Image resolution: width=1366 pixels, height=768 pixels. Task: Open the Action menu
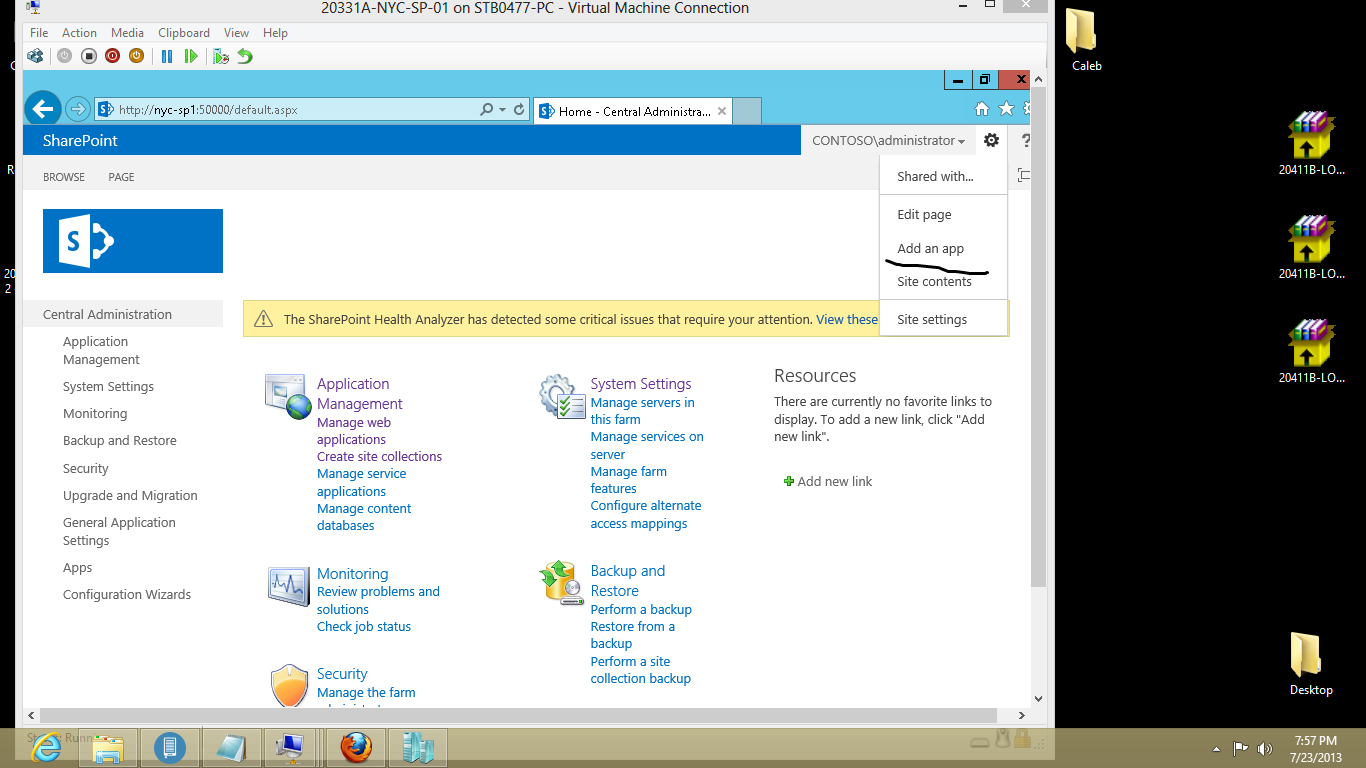[80, 33]
